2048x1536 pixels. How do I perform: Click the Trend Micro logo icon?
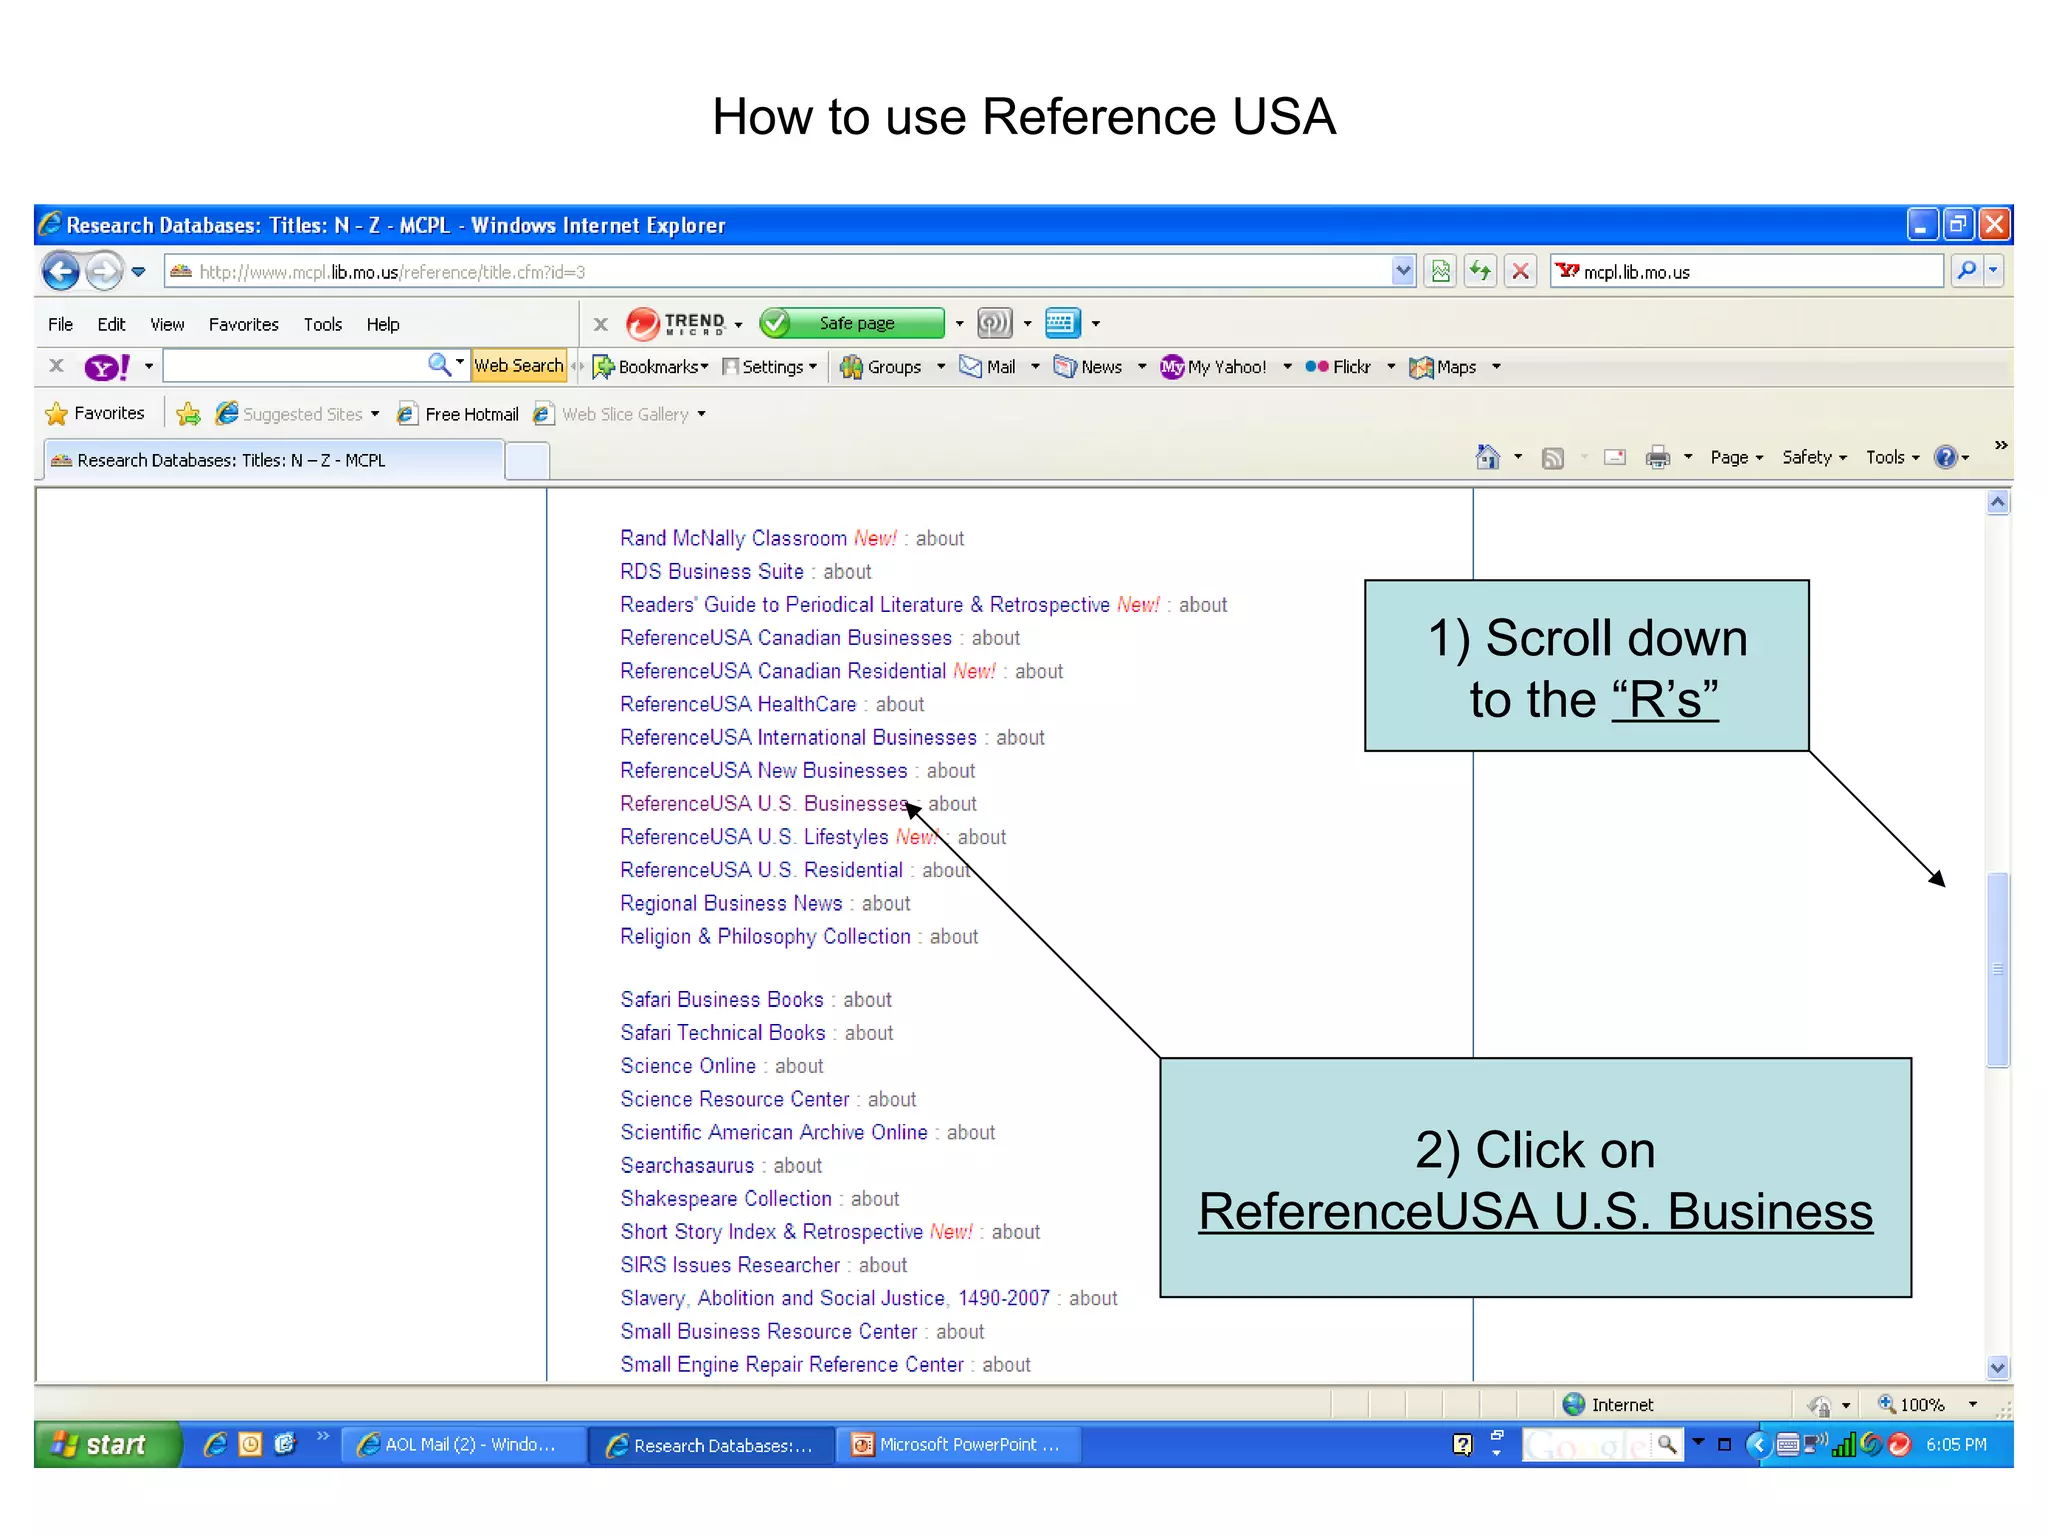click(x=643, y=323)
